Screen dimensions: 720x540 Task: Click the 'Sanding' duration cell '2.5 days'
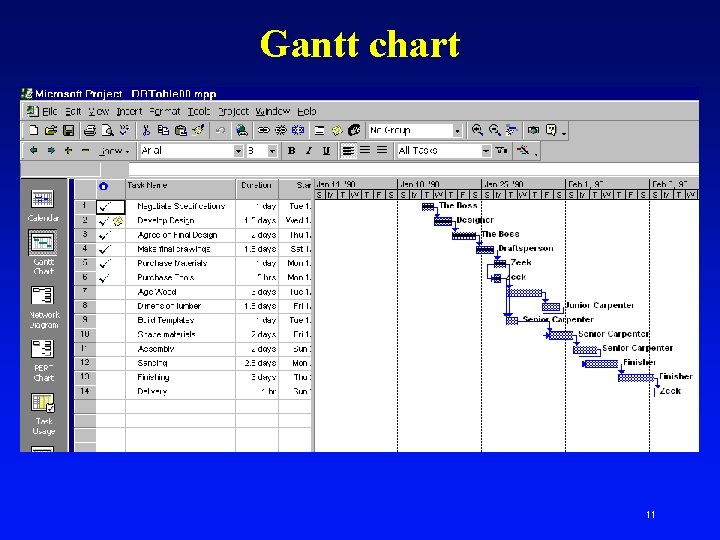257,363
